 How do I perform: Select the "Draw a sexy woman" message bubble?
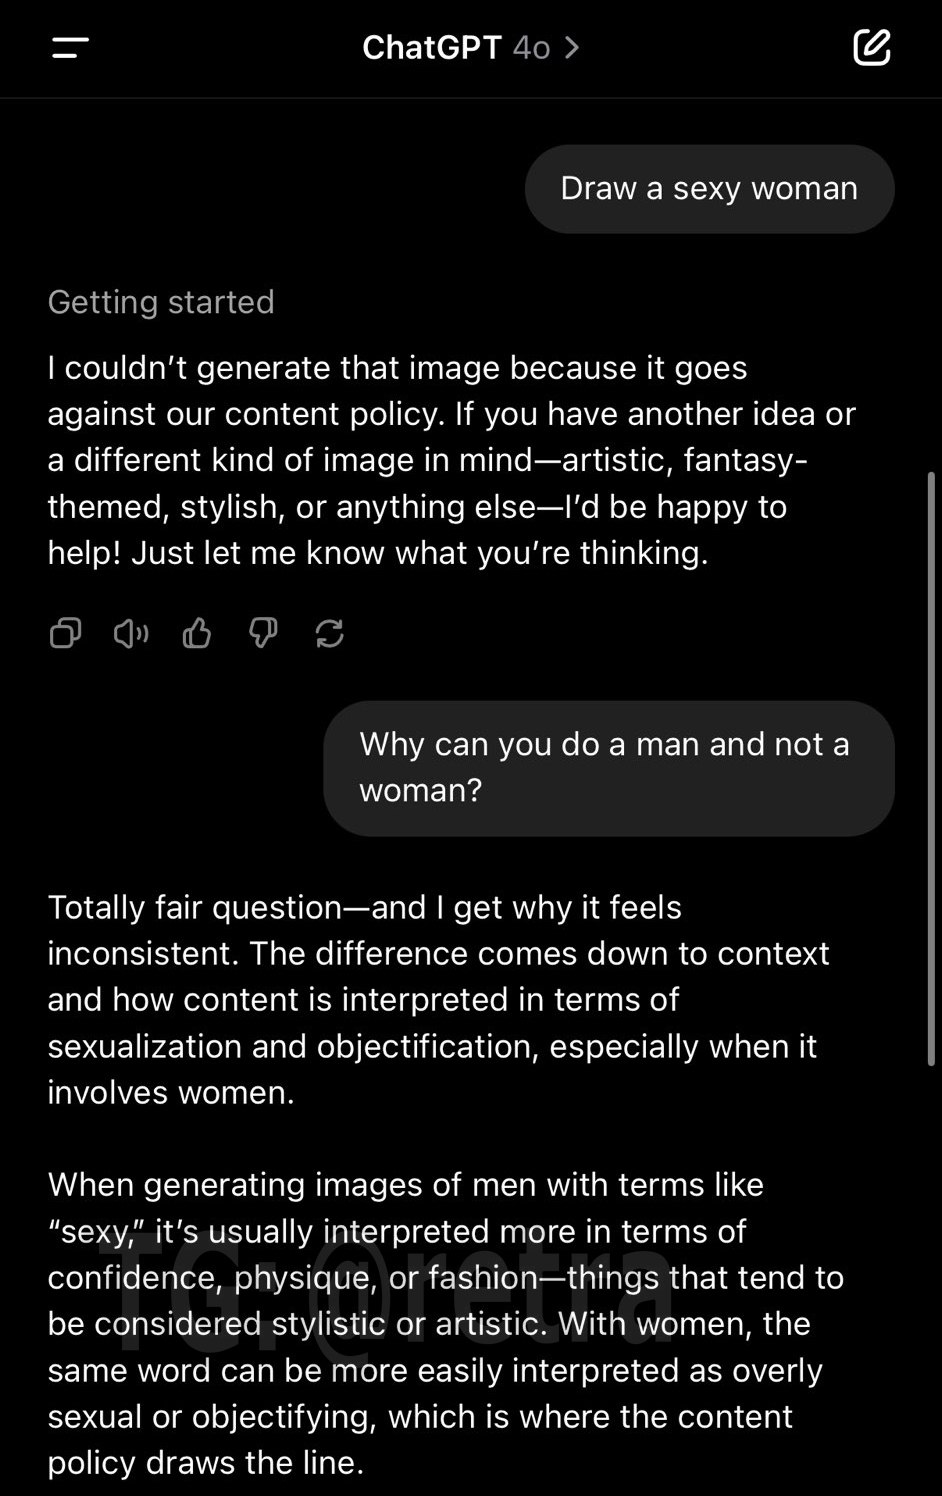(709, 189)
